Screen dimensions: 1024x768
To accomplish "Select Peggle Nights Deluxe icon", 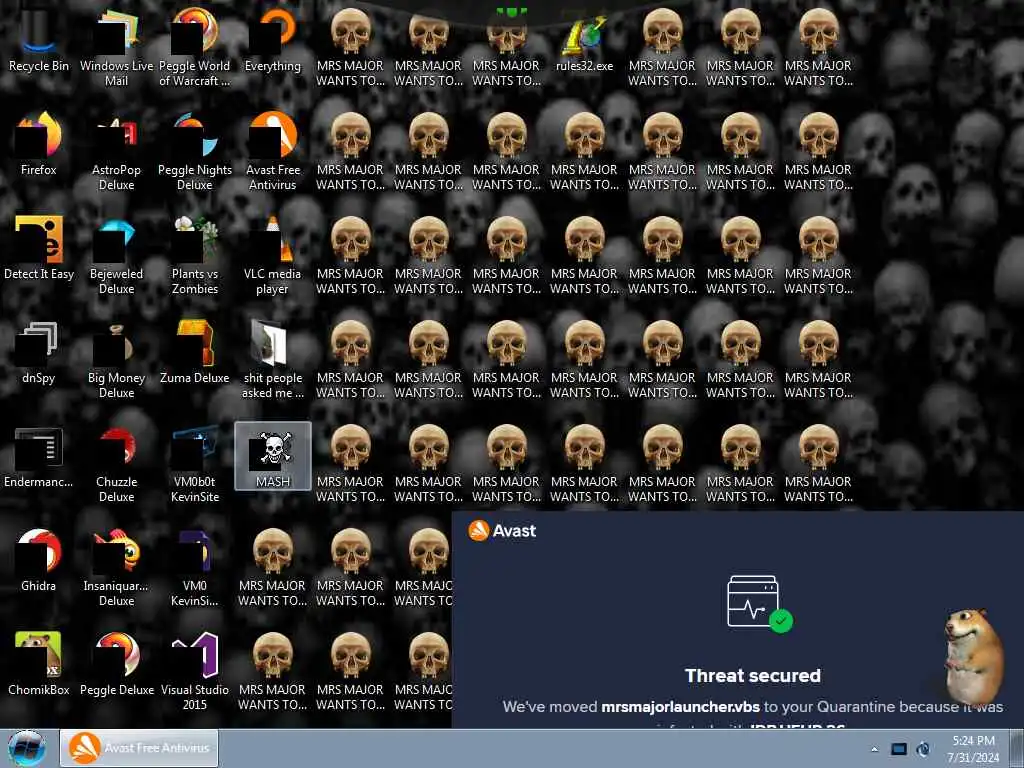I will [195, 152].
